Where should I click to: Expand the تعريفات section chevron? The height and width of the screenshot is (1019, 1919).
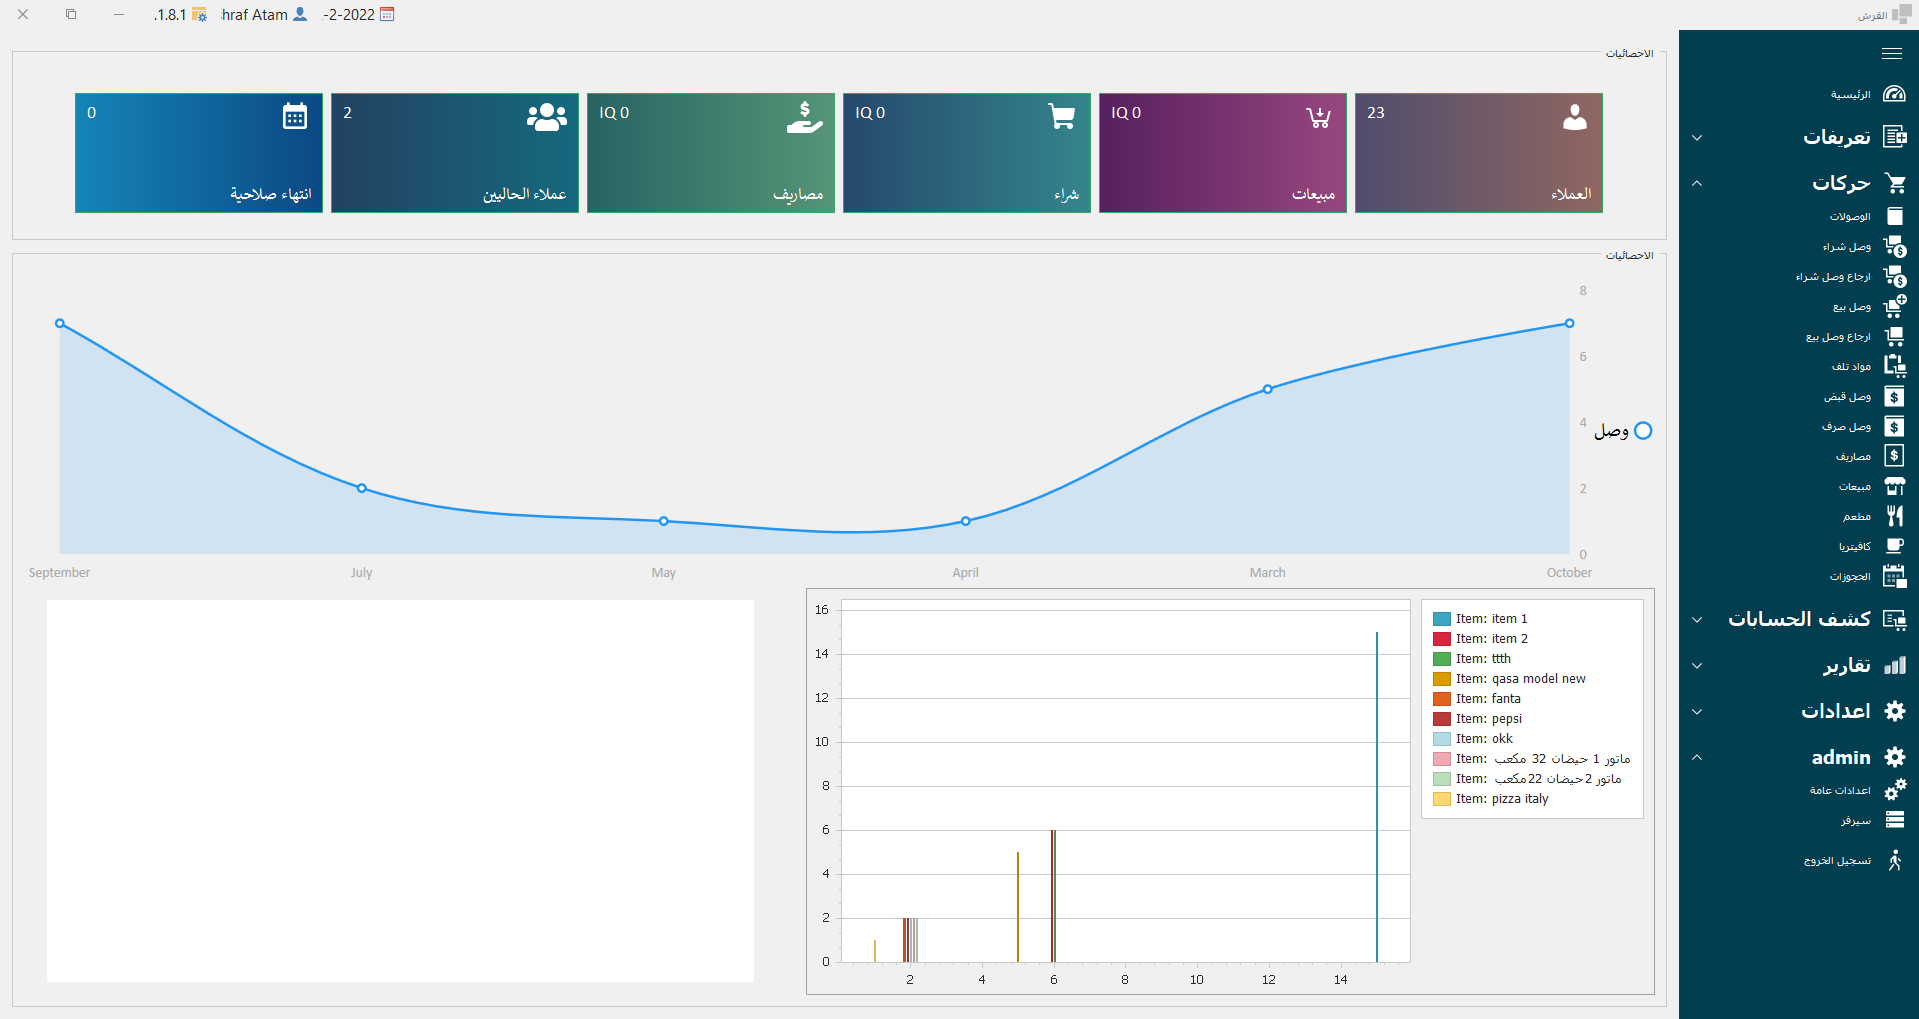(1697, 138)
